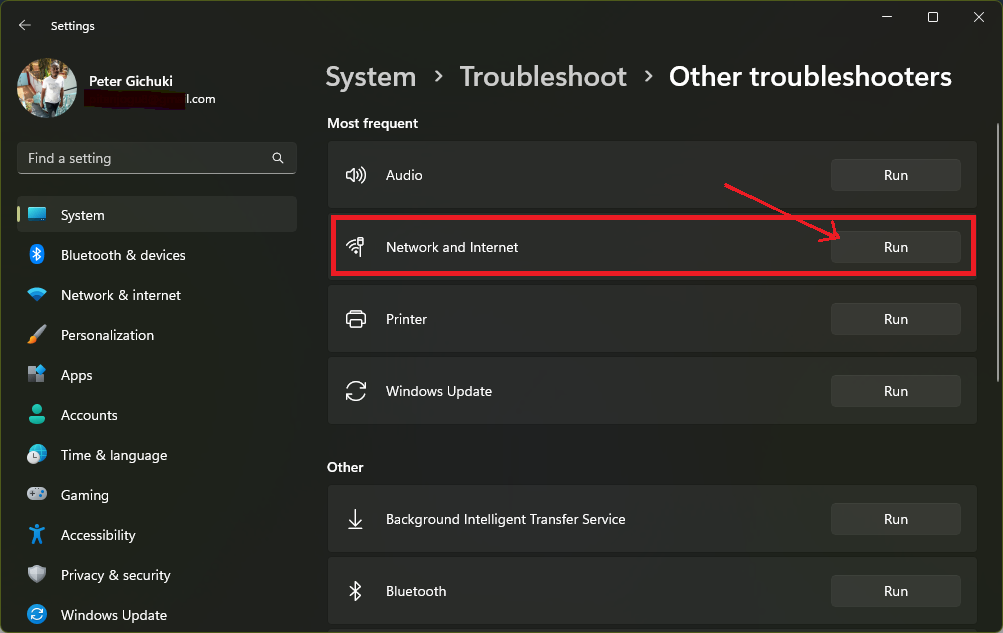Click the Background Intelligent Transfer Service download icon
The image size is (1003, 633).
(x=356, y=519)
